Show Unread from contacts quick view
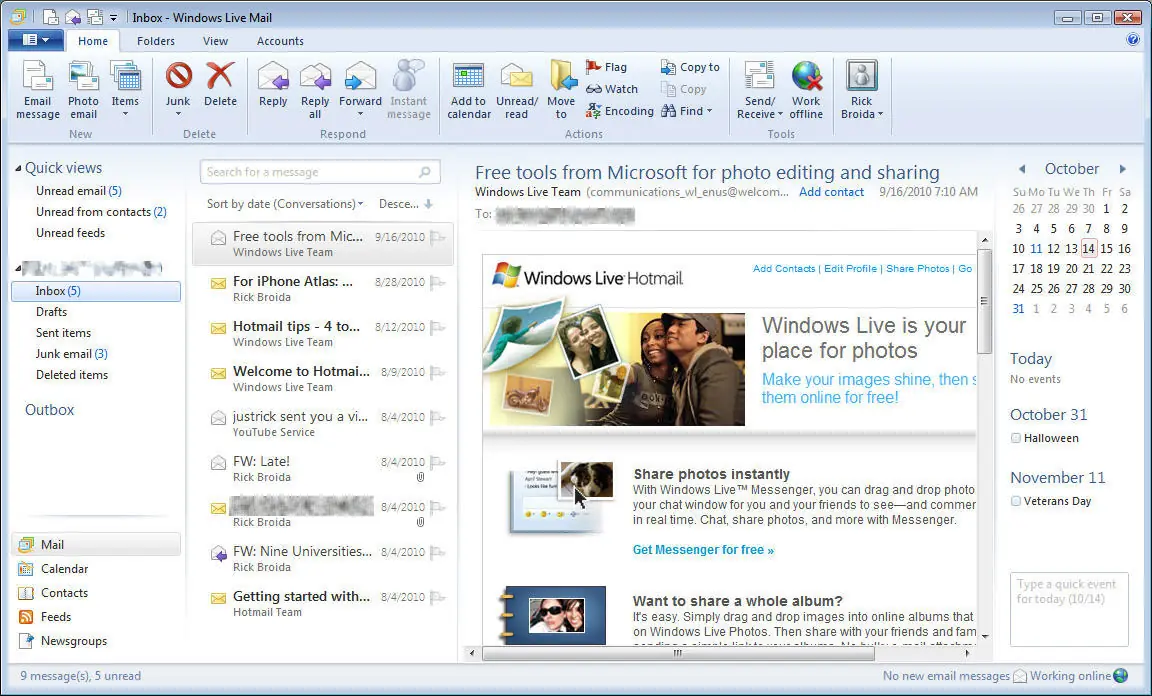The image size is (1152, 696). pos(101,212)
